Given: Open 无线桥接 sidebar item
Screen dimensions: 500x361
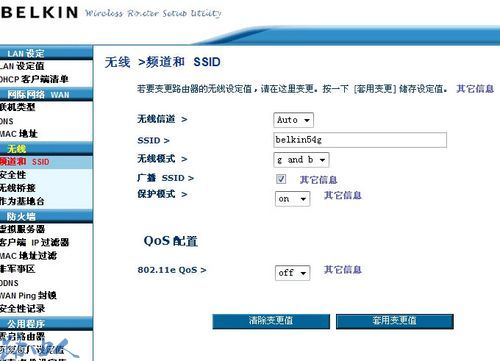Looking at the screenshot, I should click(18, 188).
